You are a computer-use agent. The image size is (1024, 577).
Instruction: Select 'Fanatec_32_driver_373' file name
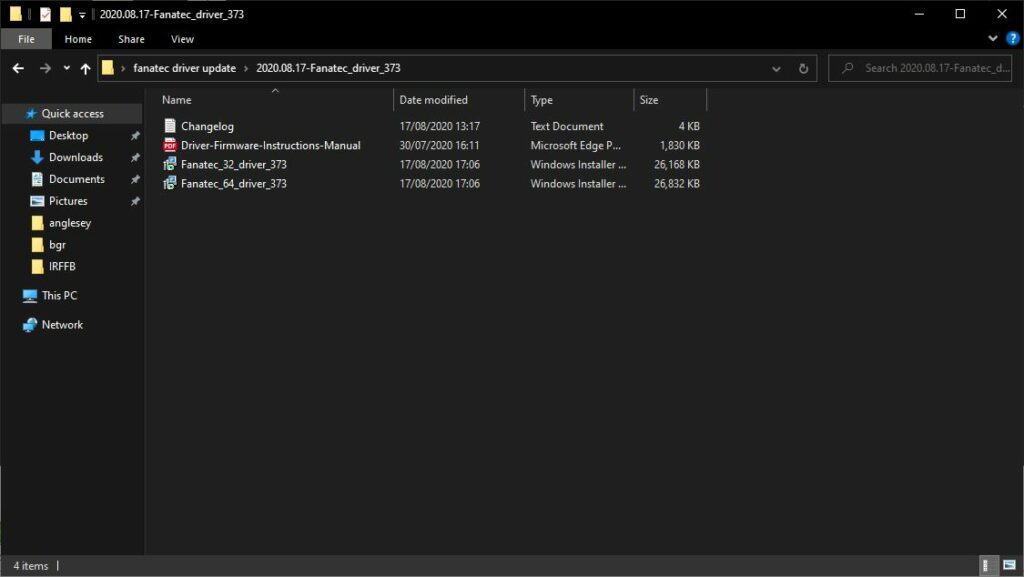(234, 164)
